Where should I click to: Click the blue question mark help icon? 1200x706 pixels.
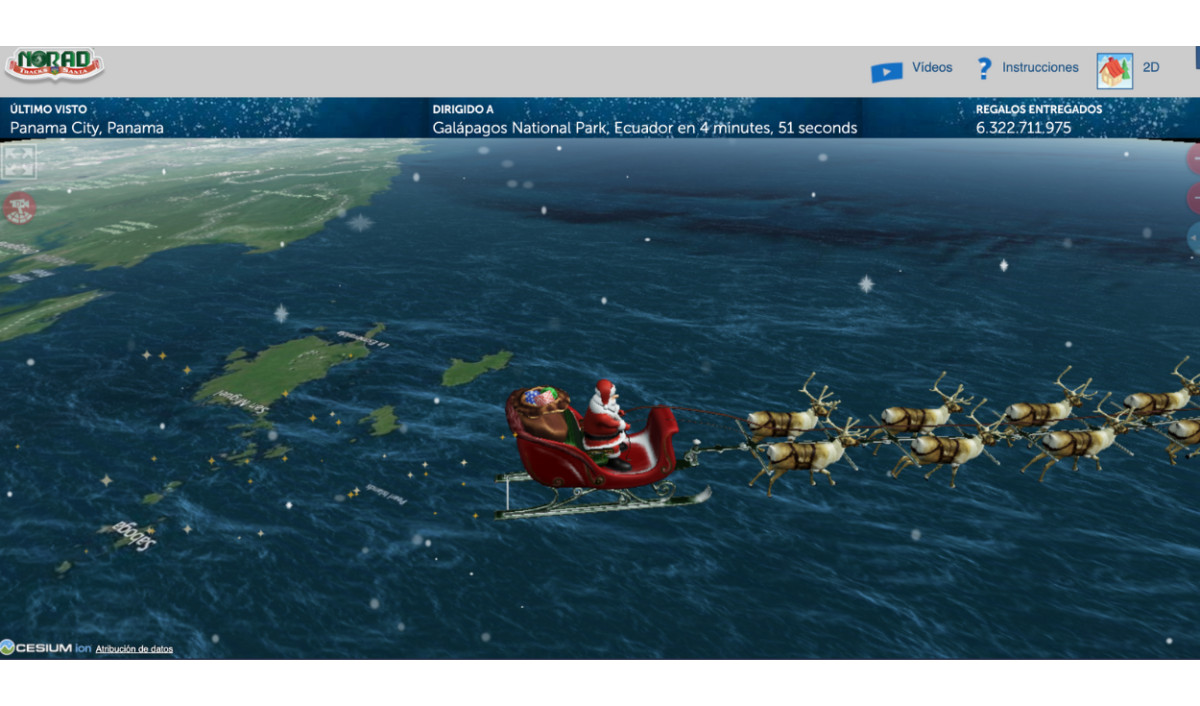(984, 69)
